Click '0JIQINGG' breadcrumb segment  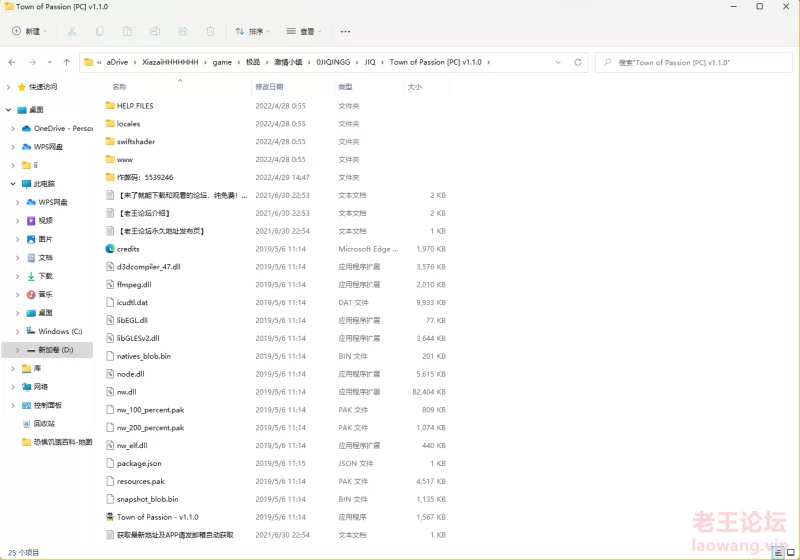tap(333, 62)
